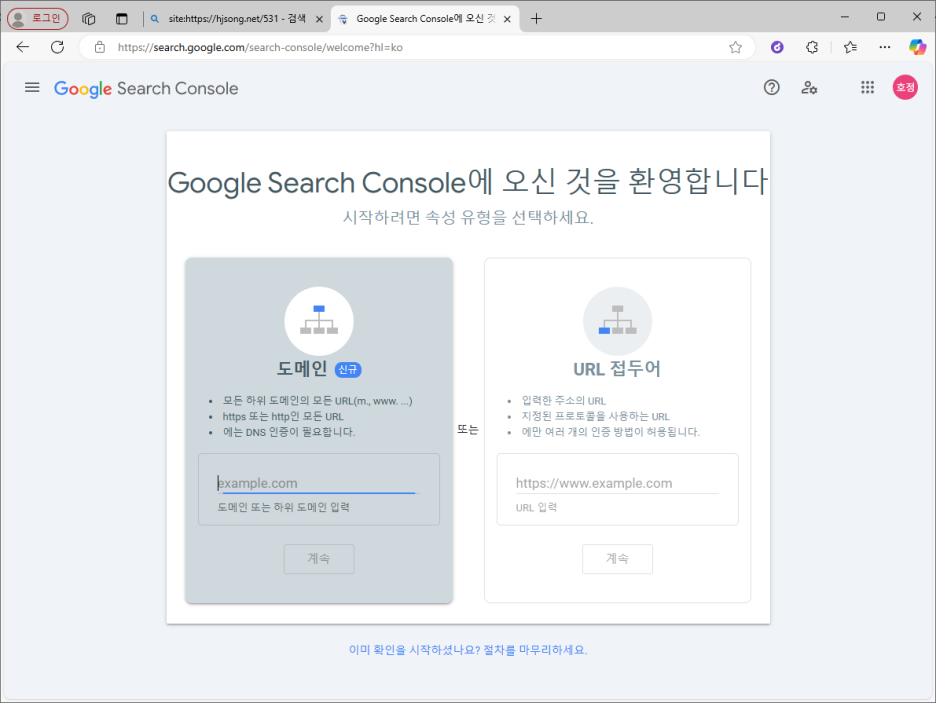Open browser settings and more menu
Image resolution: width=936 pixels, height=703 pixels.
[885, 47]
